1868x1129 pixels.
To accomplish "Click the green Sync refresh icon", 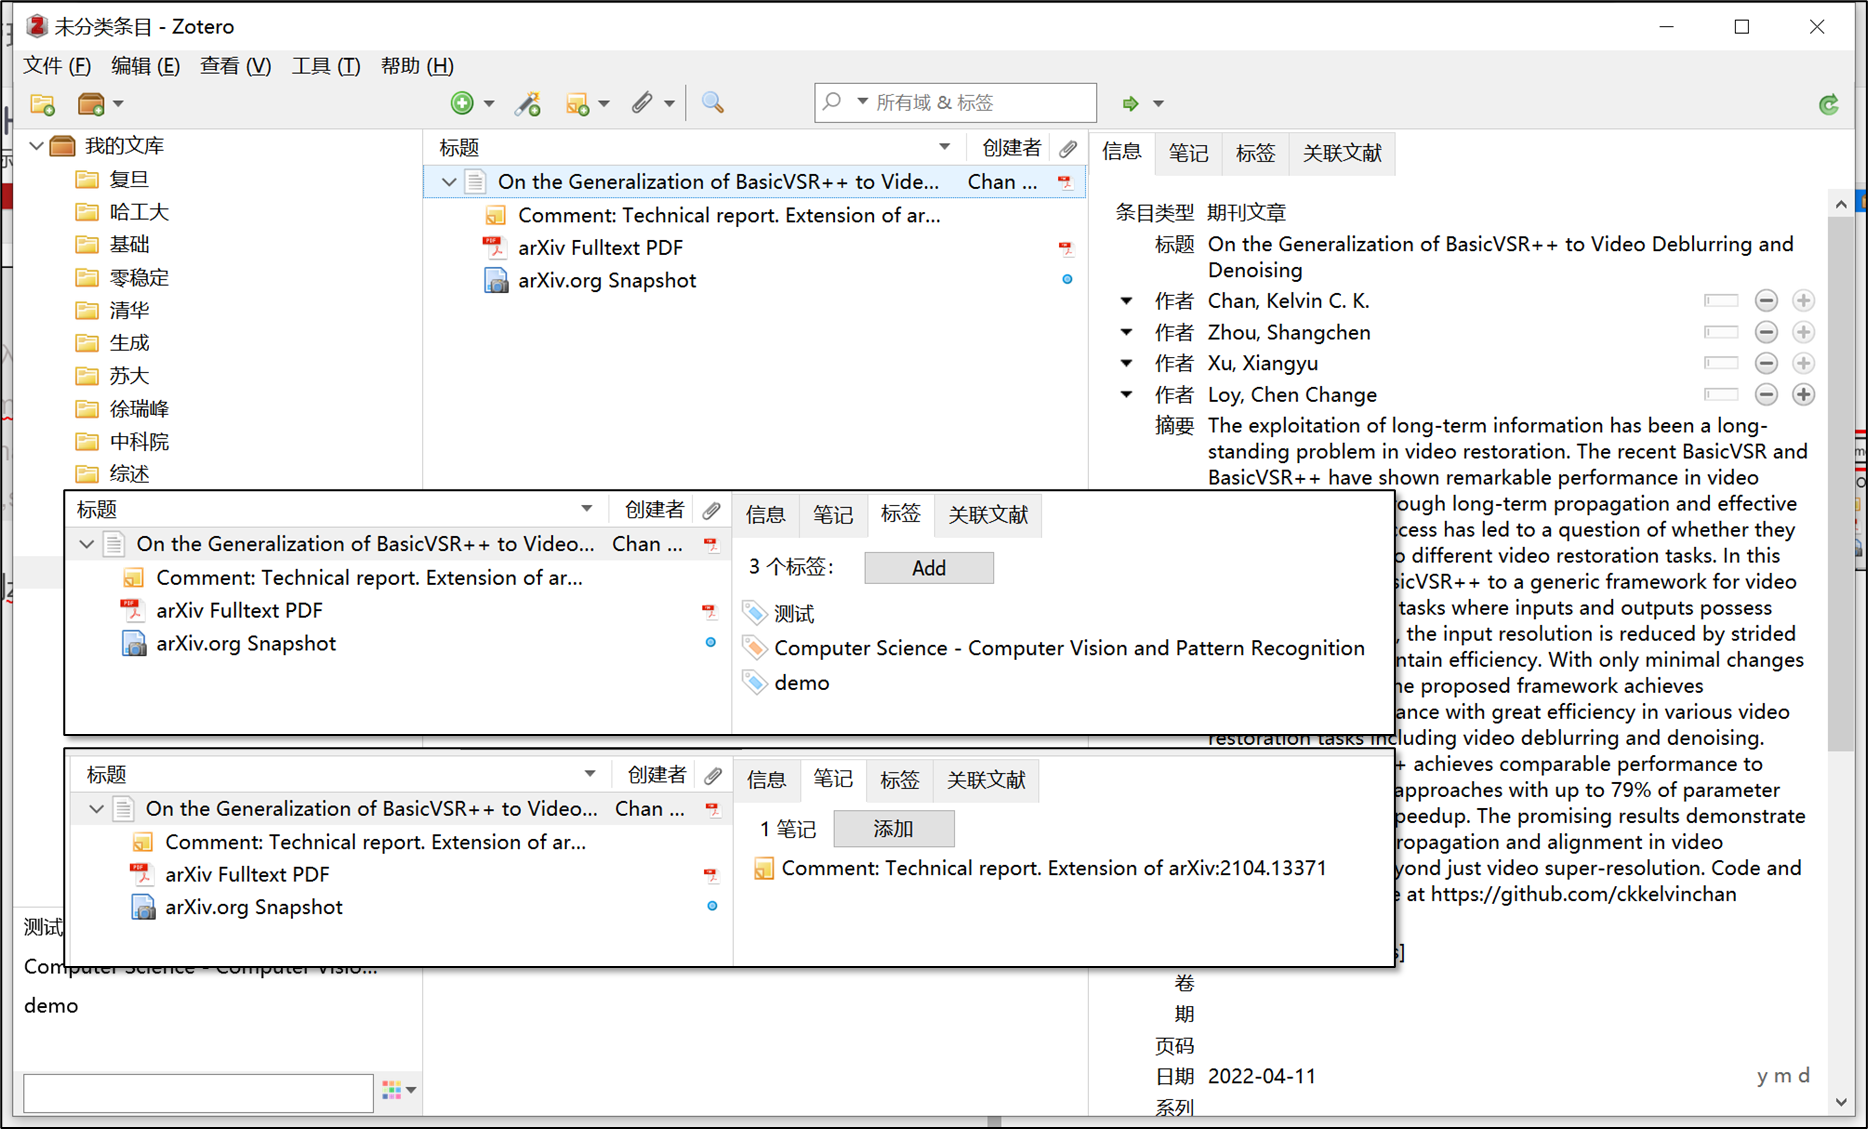I will point(1829,104).
